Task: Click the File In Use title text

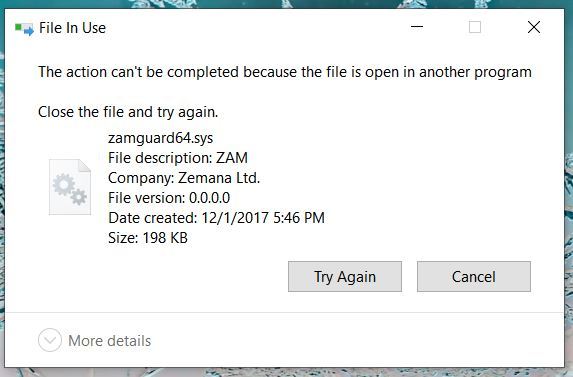Action: (x=72, y=28)
